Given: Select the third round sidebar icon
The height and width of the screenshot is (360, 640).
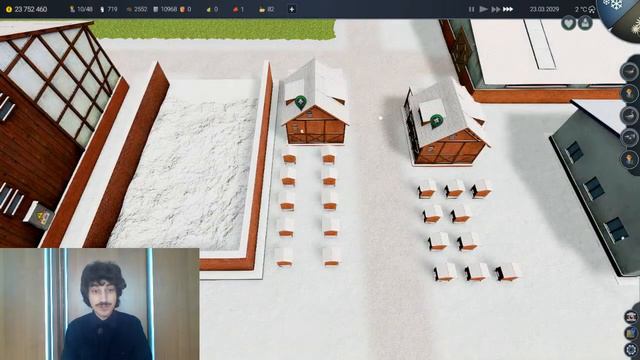Looking at the screenshot, I should click(x=629, y=116).
